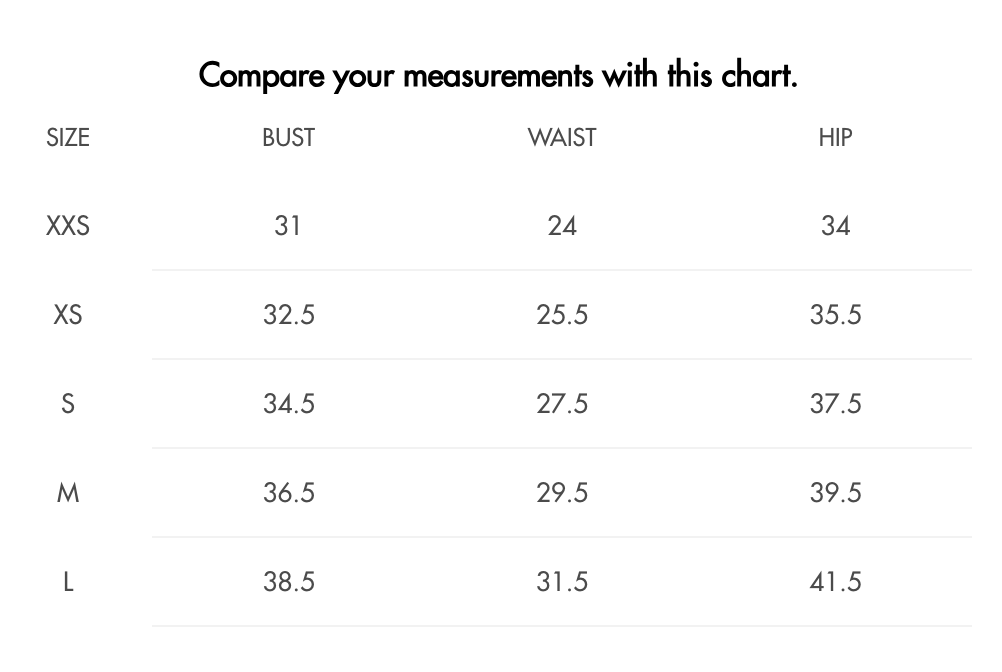Click the HIP column header

coord(835,137)
